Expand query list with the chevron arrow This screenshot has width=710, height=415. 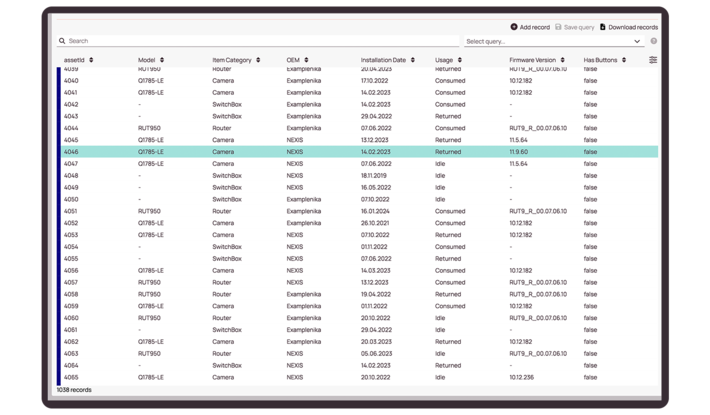pos(637,41)
